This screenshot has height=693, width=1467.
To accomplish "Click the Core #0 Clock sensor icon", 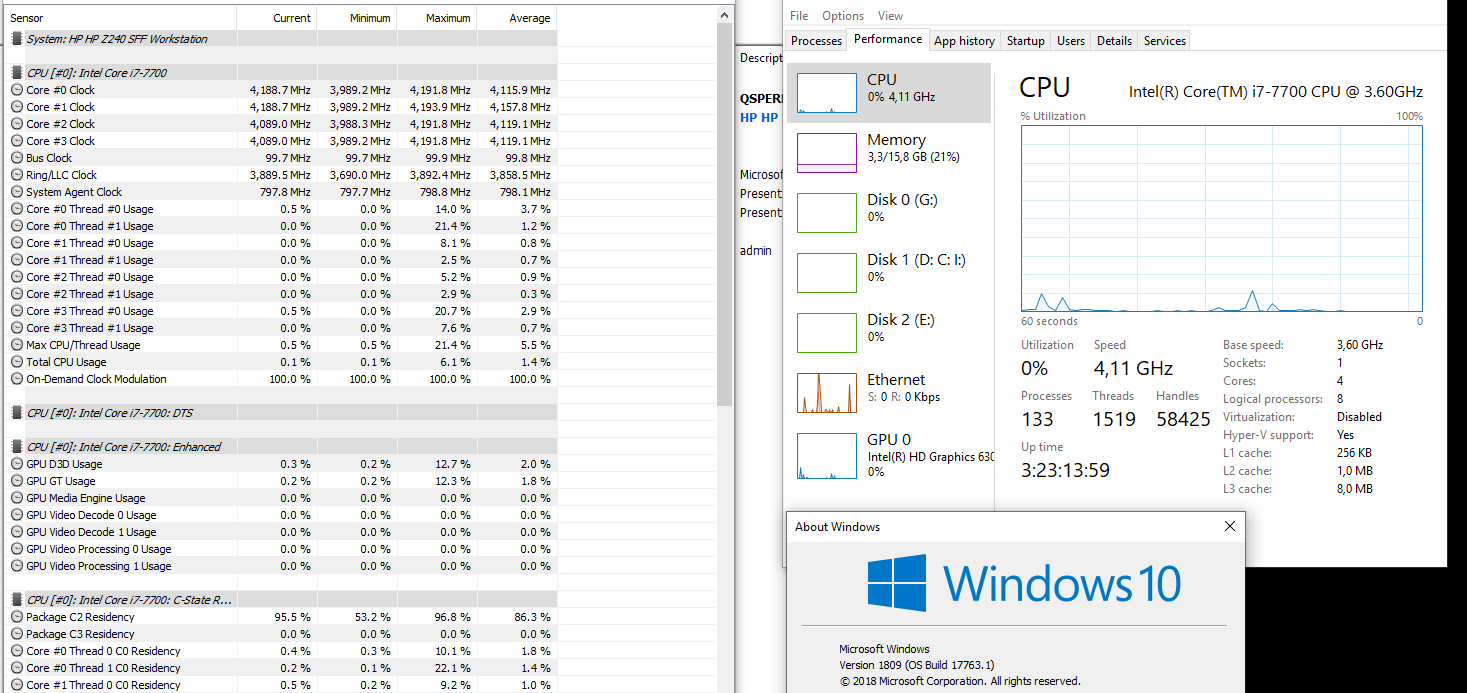I will tap(17, 90).
